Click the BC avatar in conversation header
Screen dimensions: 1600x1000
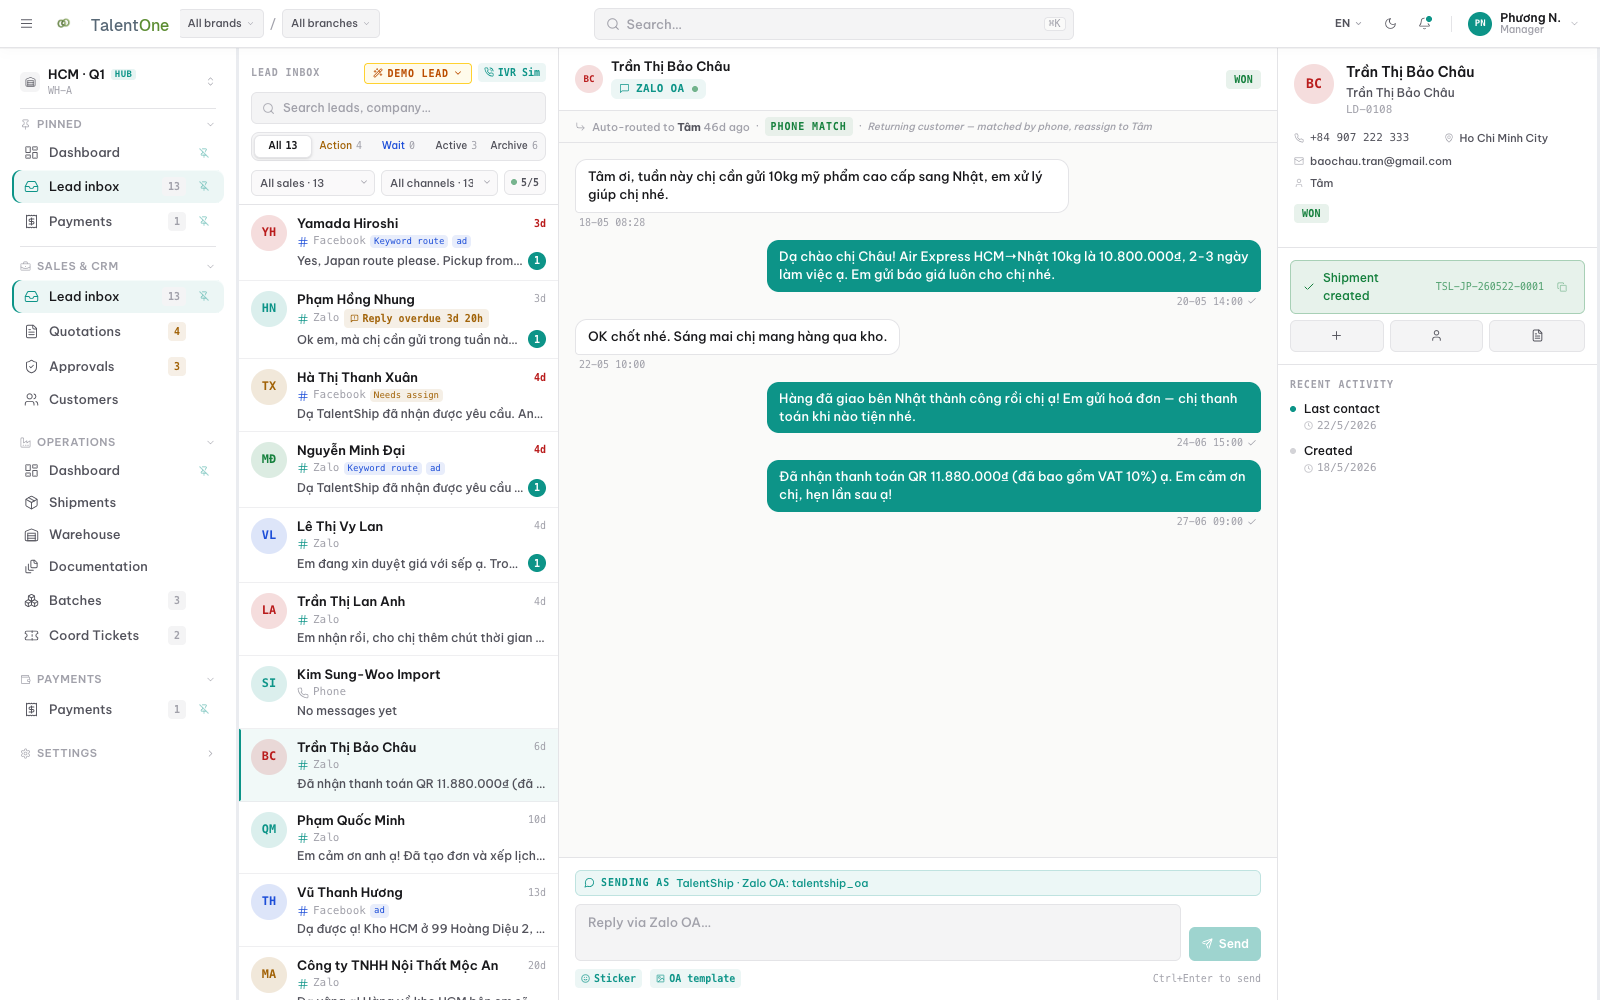pyautogui.click(x=589, y=79)
